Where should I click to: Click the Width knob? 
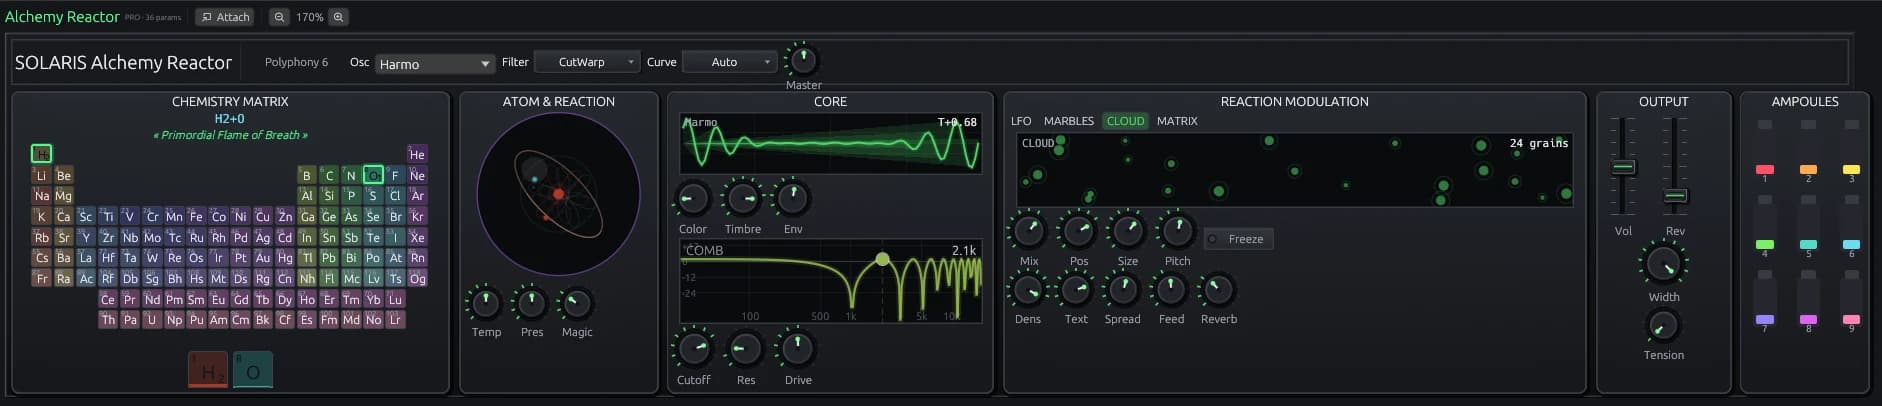pos(1663,265)
